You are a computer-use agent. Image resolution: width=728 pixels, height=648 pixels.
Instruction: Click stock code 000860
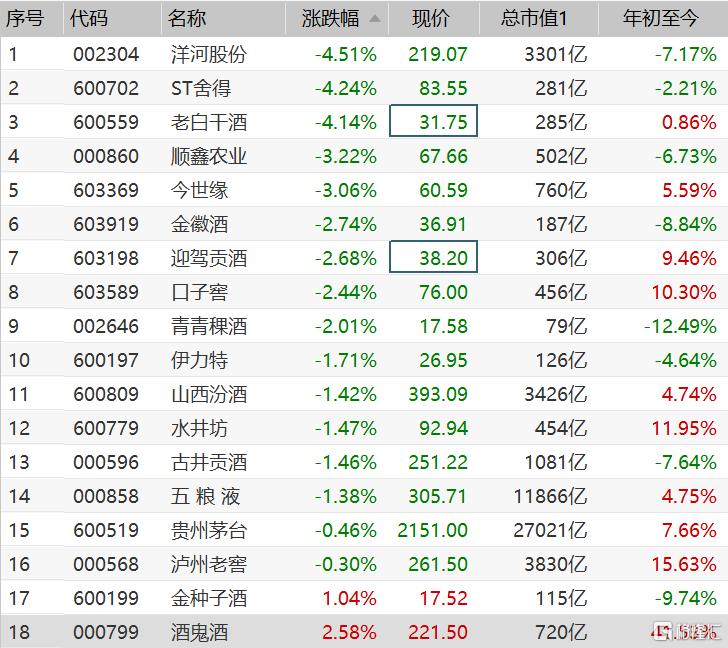(x=106, y=156)
